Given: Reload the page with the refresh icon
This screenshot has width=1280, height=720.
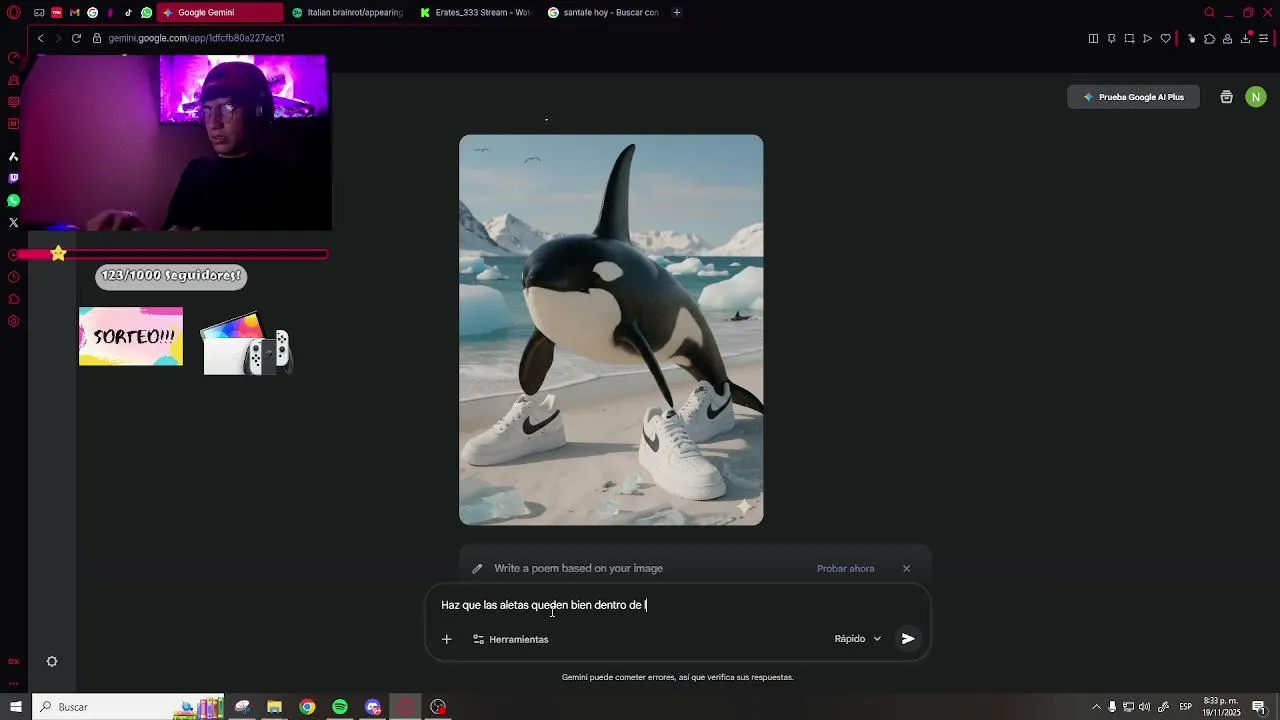Looking at the screenshot, I should click(x=76, y=38).
